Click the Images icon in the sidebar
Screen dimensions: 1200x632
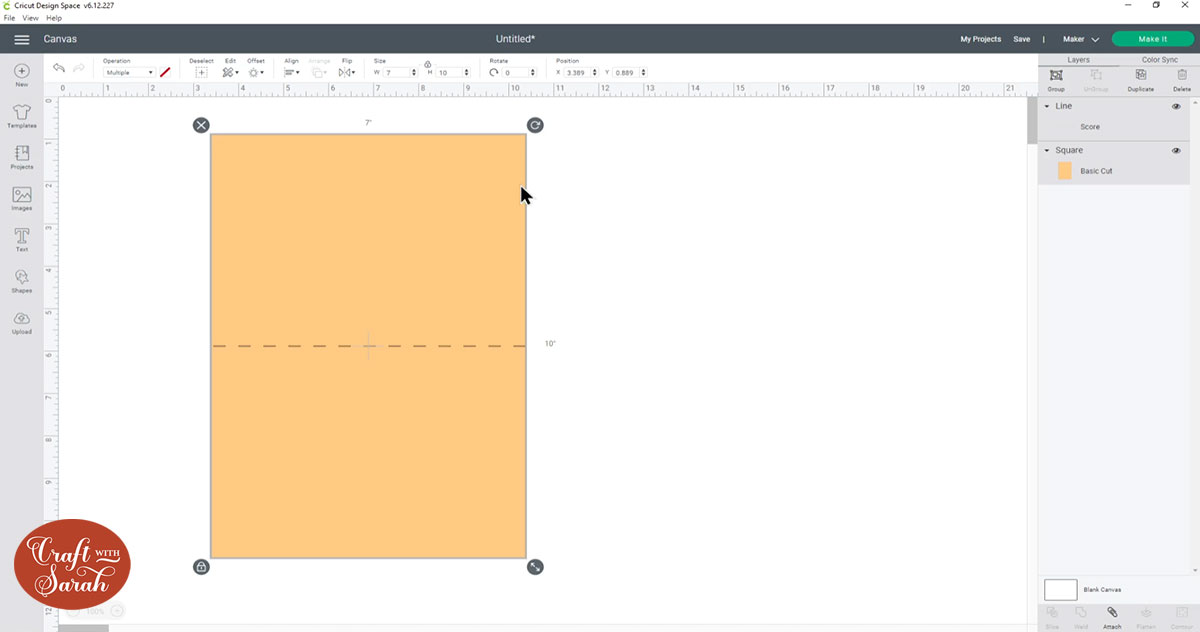(20, 198)
